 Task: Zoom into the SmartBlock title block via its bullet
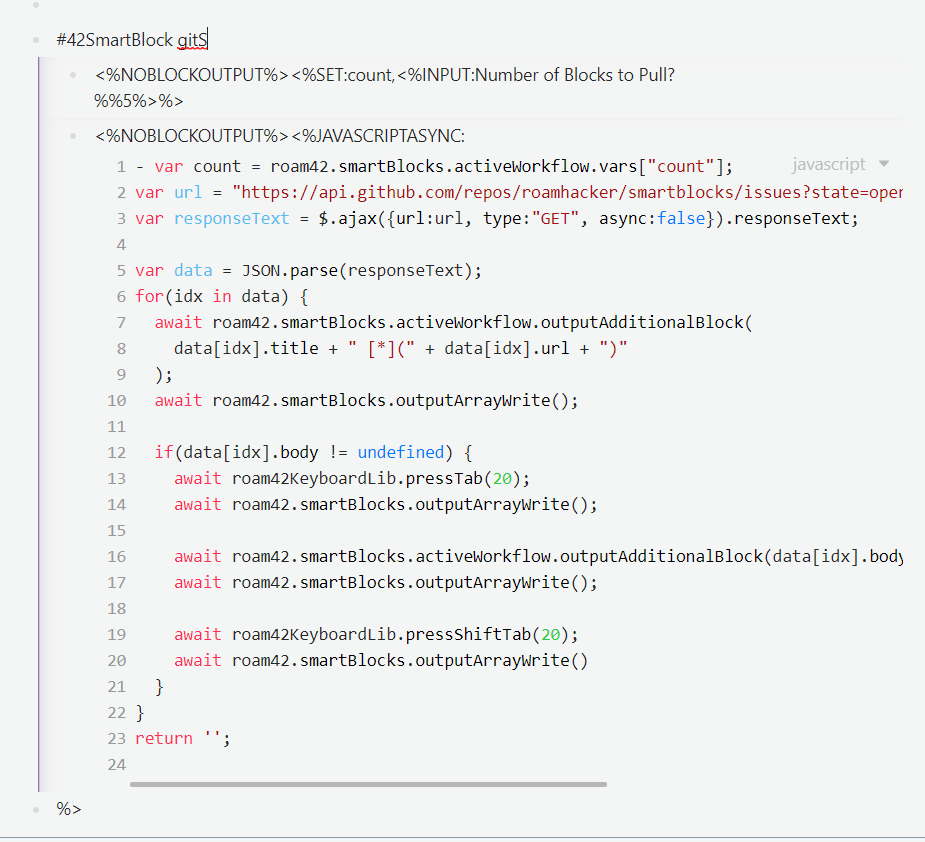pyautogui.click(x=36, y=39)
